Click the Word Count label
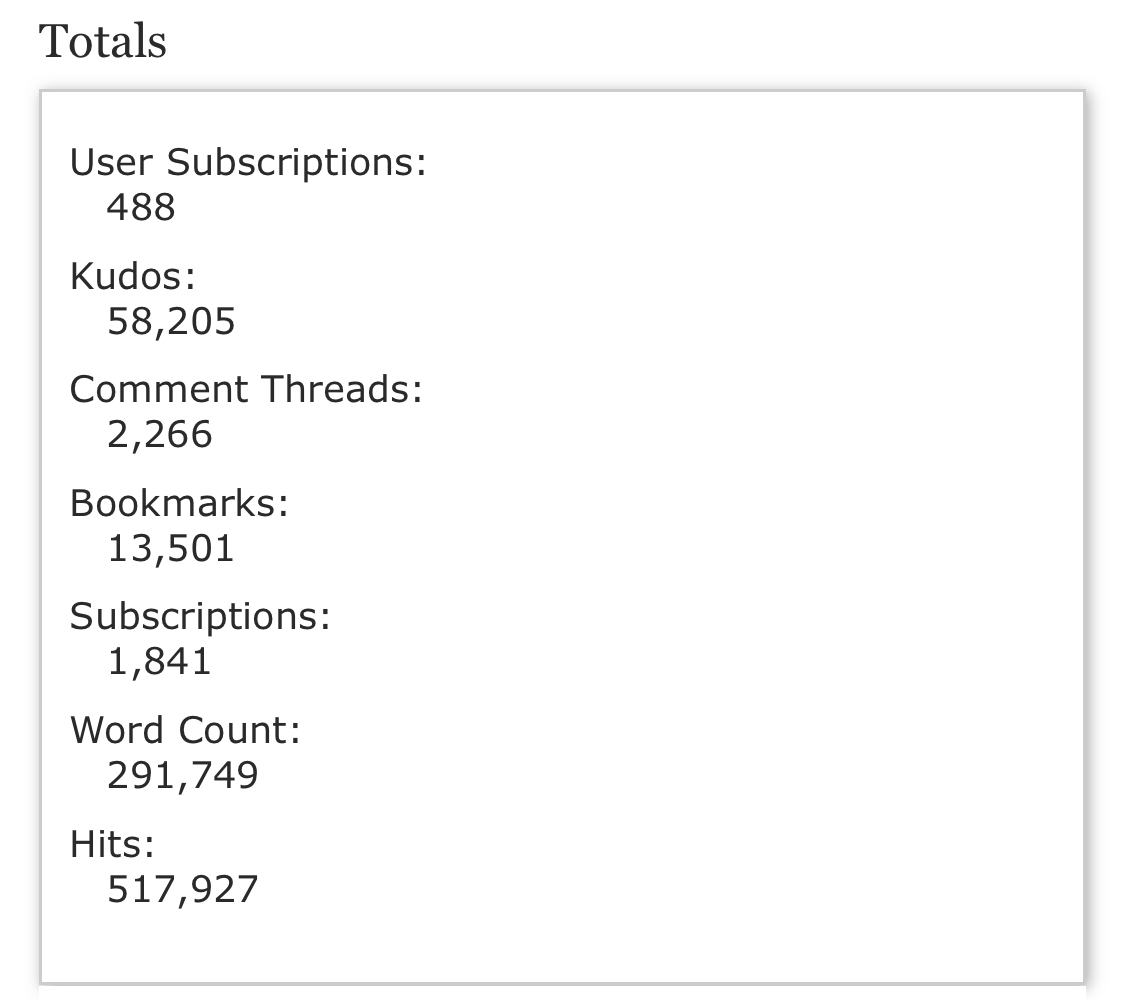Image resolution: width=1125 pixels, height=1000 pixels. 185,730
